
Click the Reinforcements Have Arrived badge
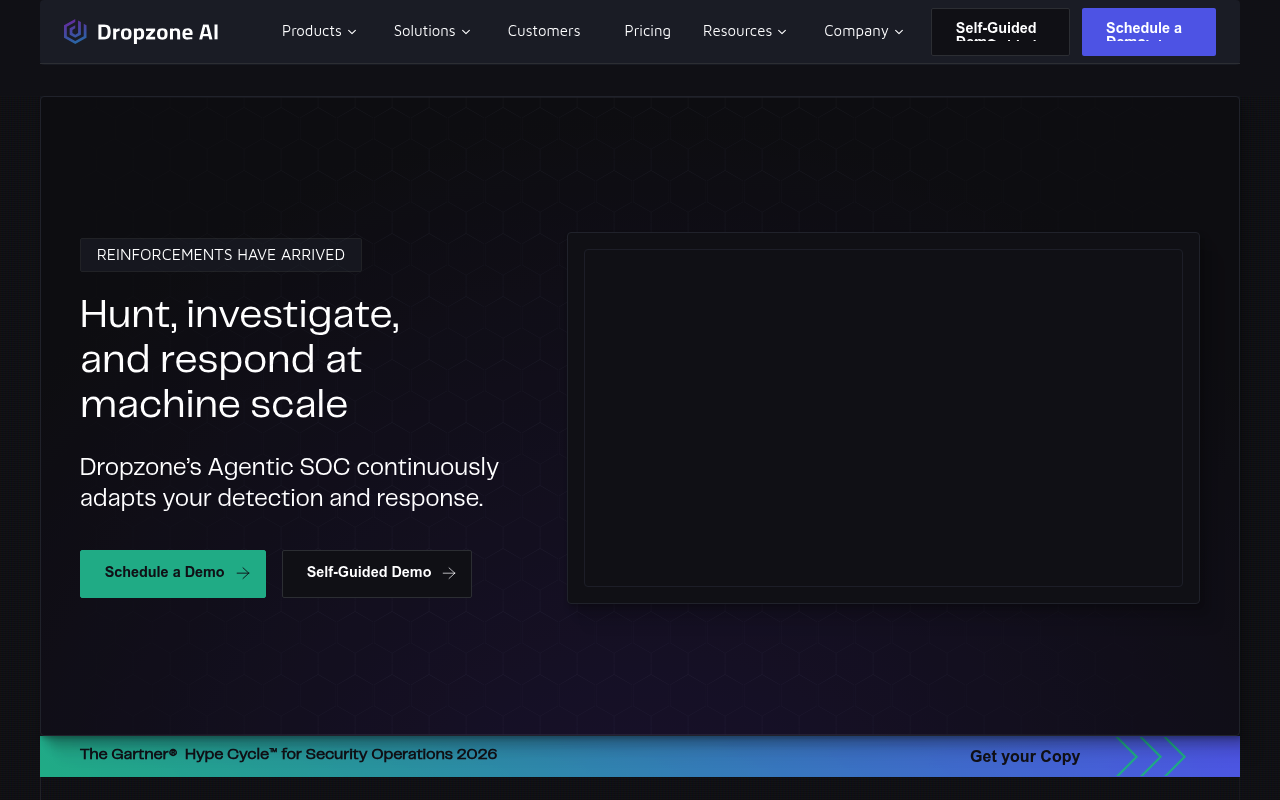221,255
